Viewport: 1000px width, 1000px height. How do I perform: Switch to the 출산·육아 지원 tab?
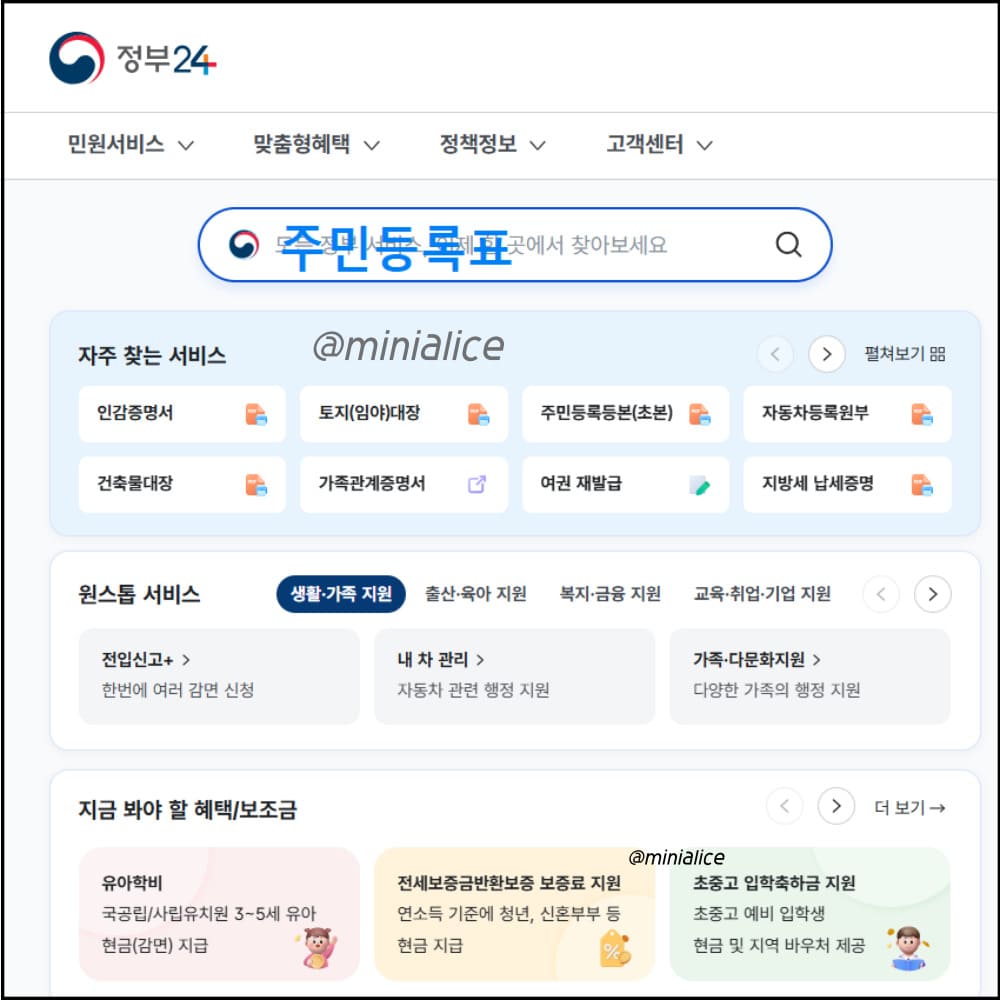click(x=476, y=592)
